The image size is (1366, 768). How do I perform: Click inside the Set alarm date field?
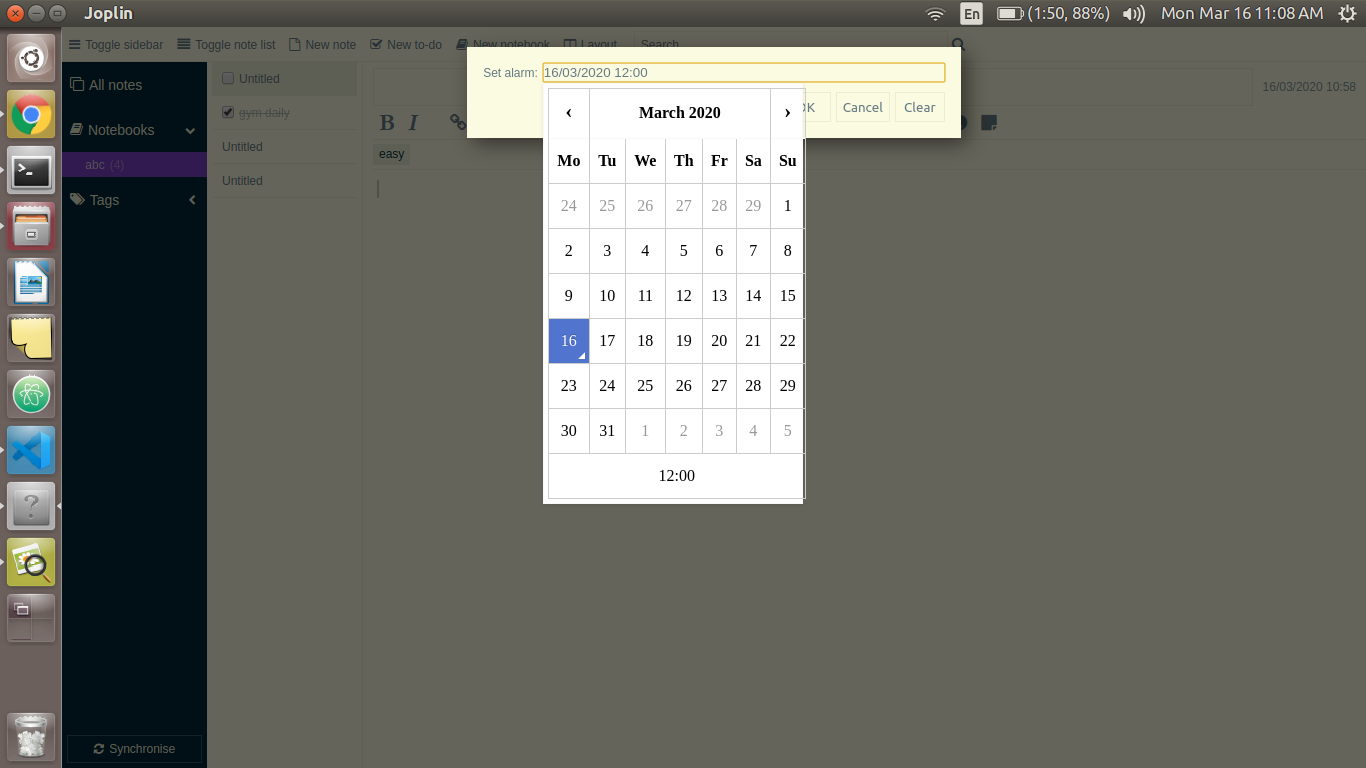[743, 72]
